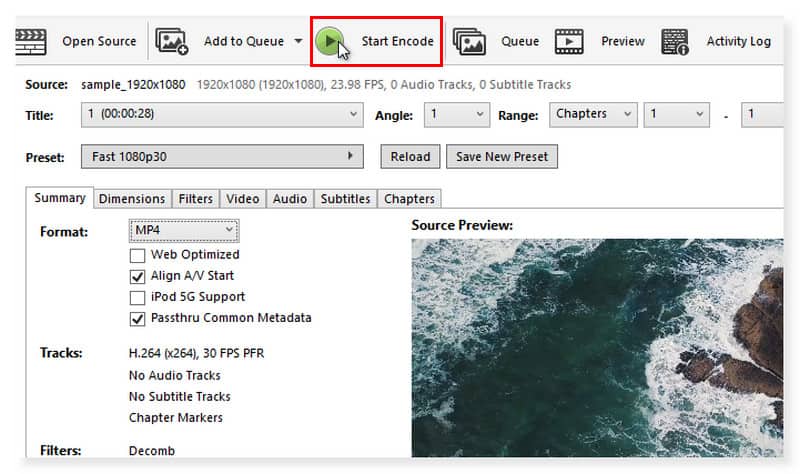Open the Angle dropdown
The height and width of the screenshot is (474, 800).
456,115
